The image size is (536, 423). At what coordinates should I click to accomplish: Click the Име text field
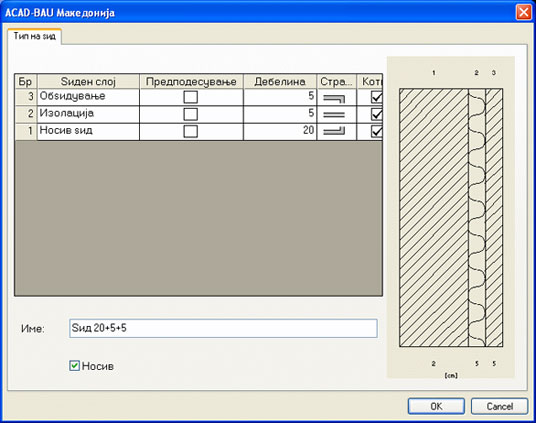tap(223, 328)
